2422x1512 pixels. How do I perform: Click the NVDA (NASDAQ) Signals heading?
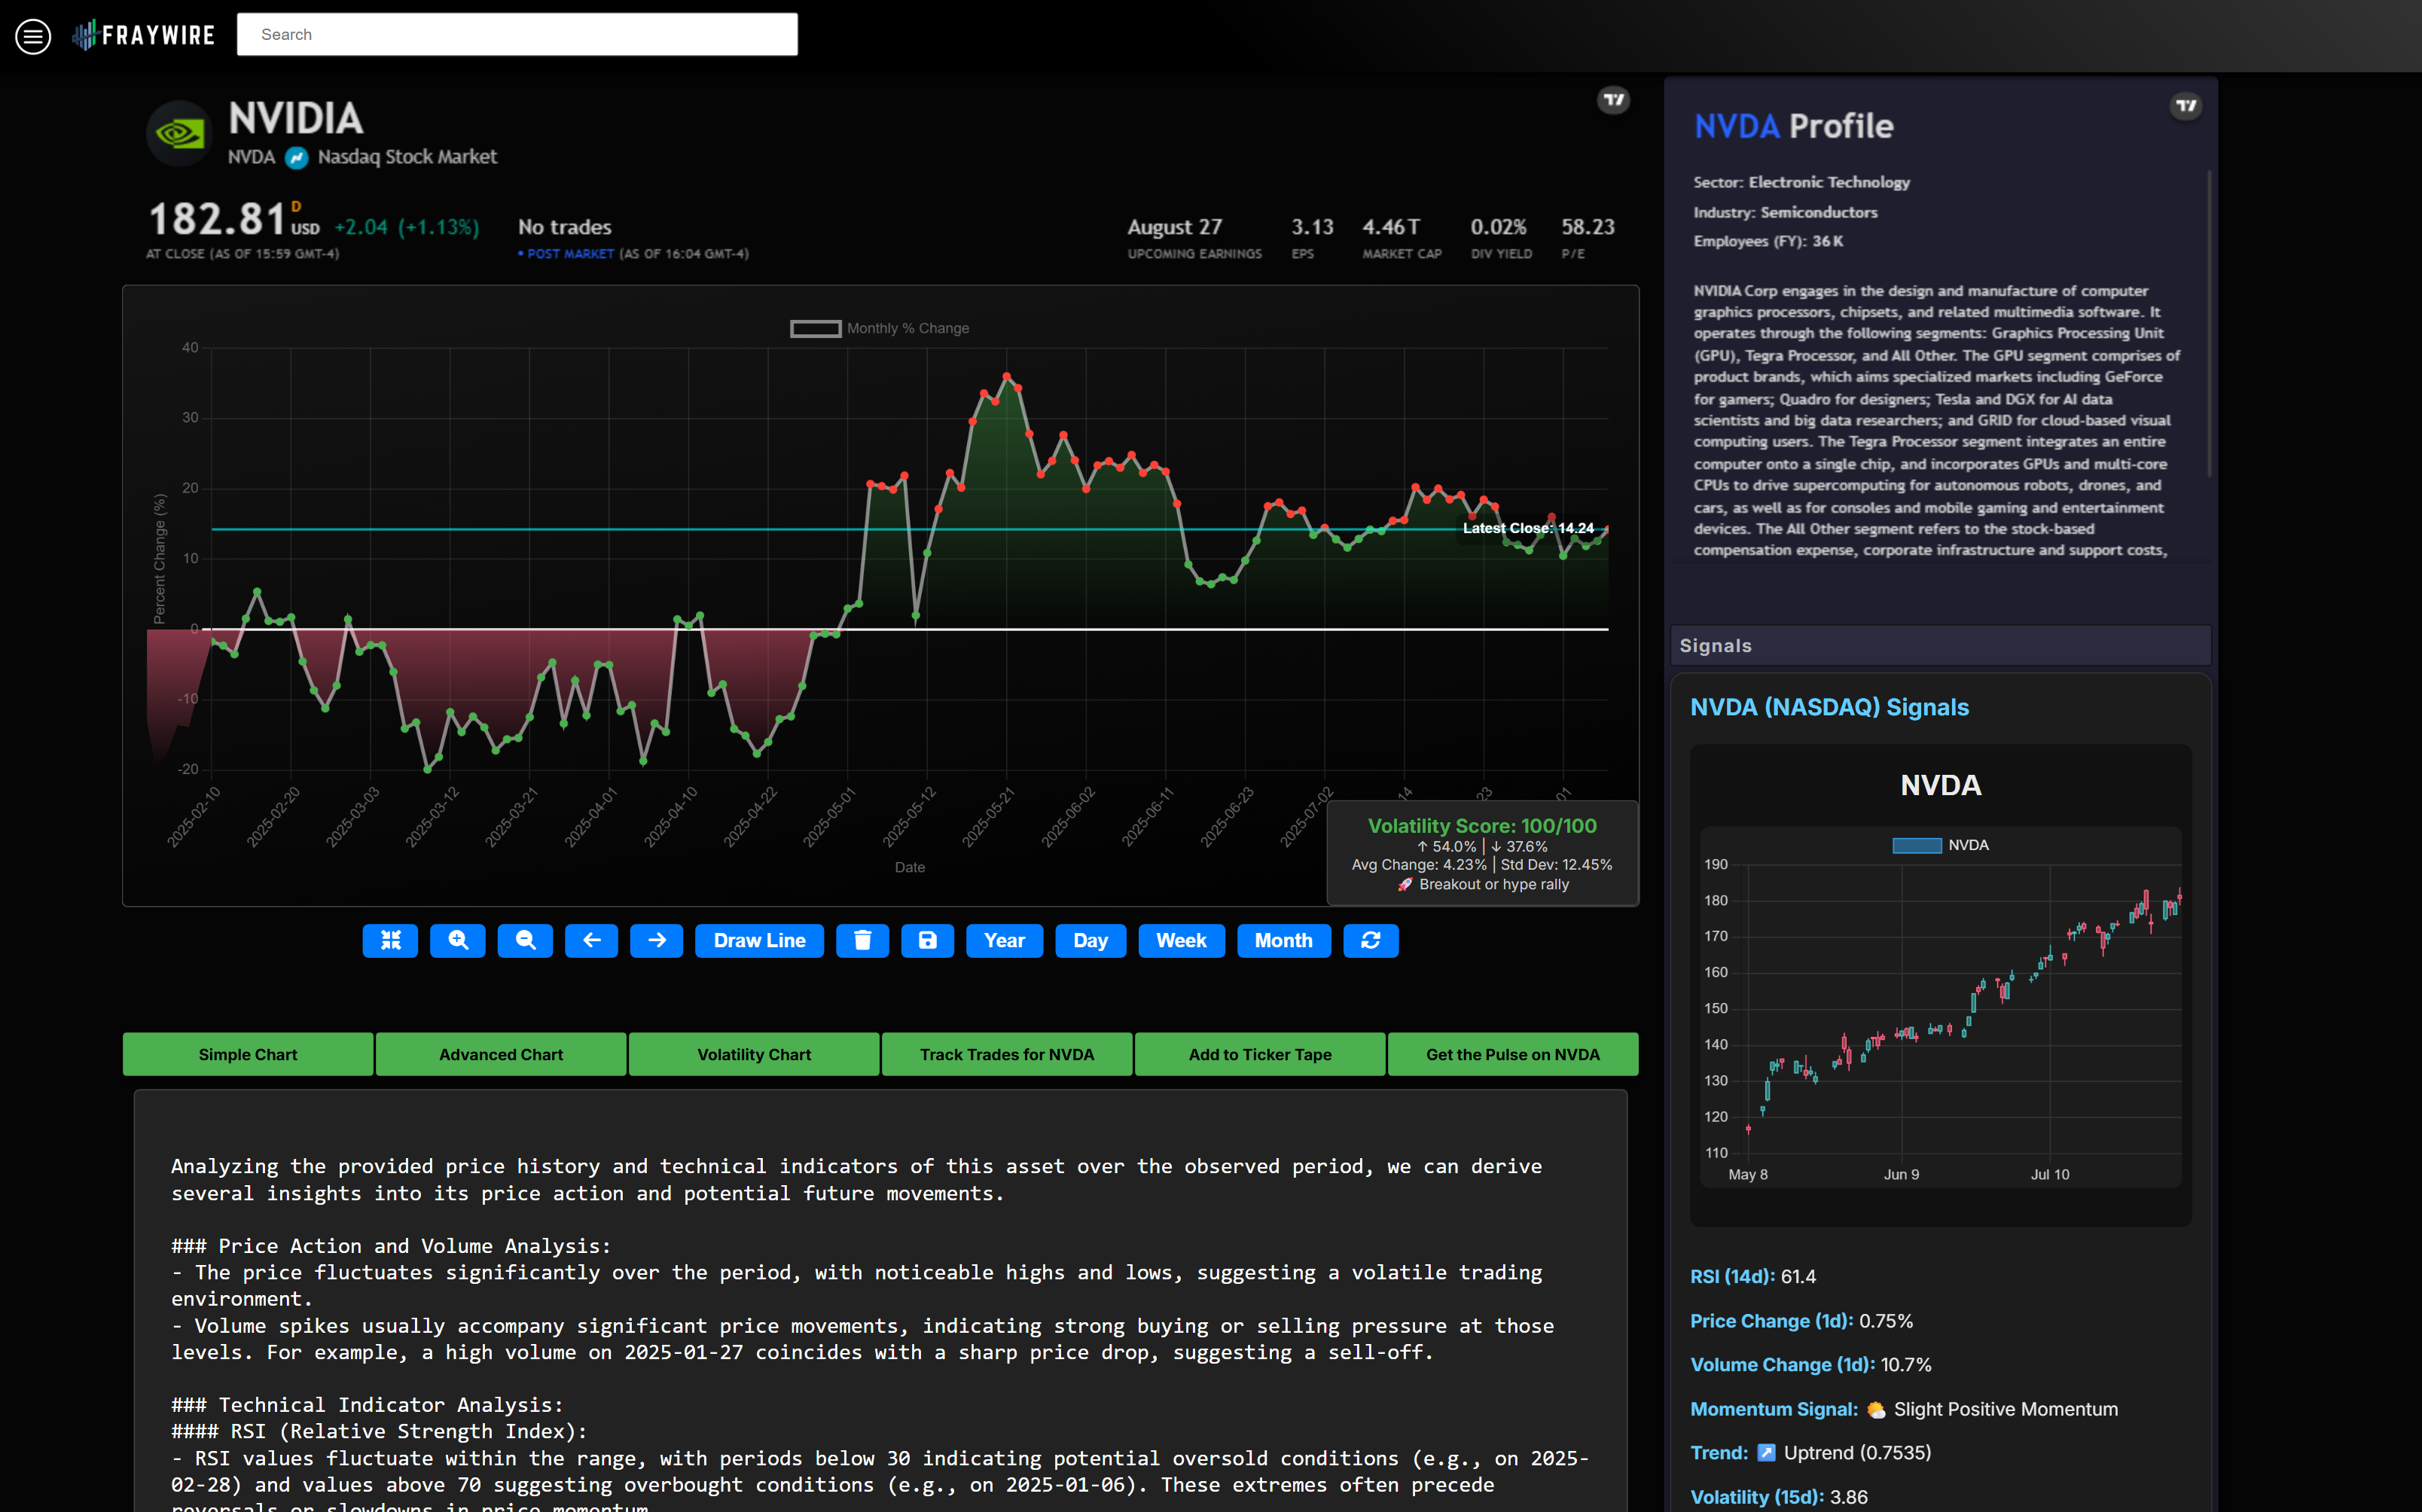[1829, 707]
